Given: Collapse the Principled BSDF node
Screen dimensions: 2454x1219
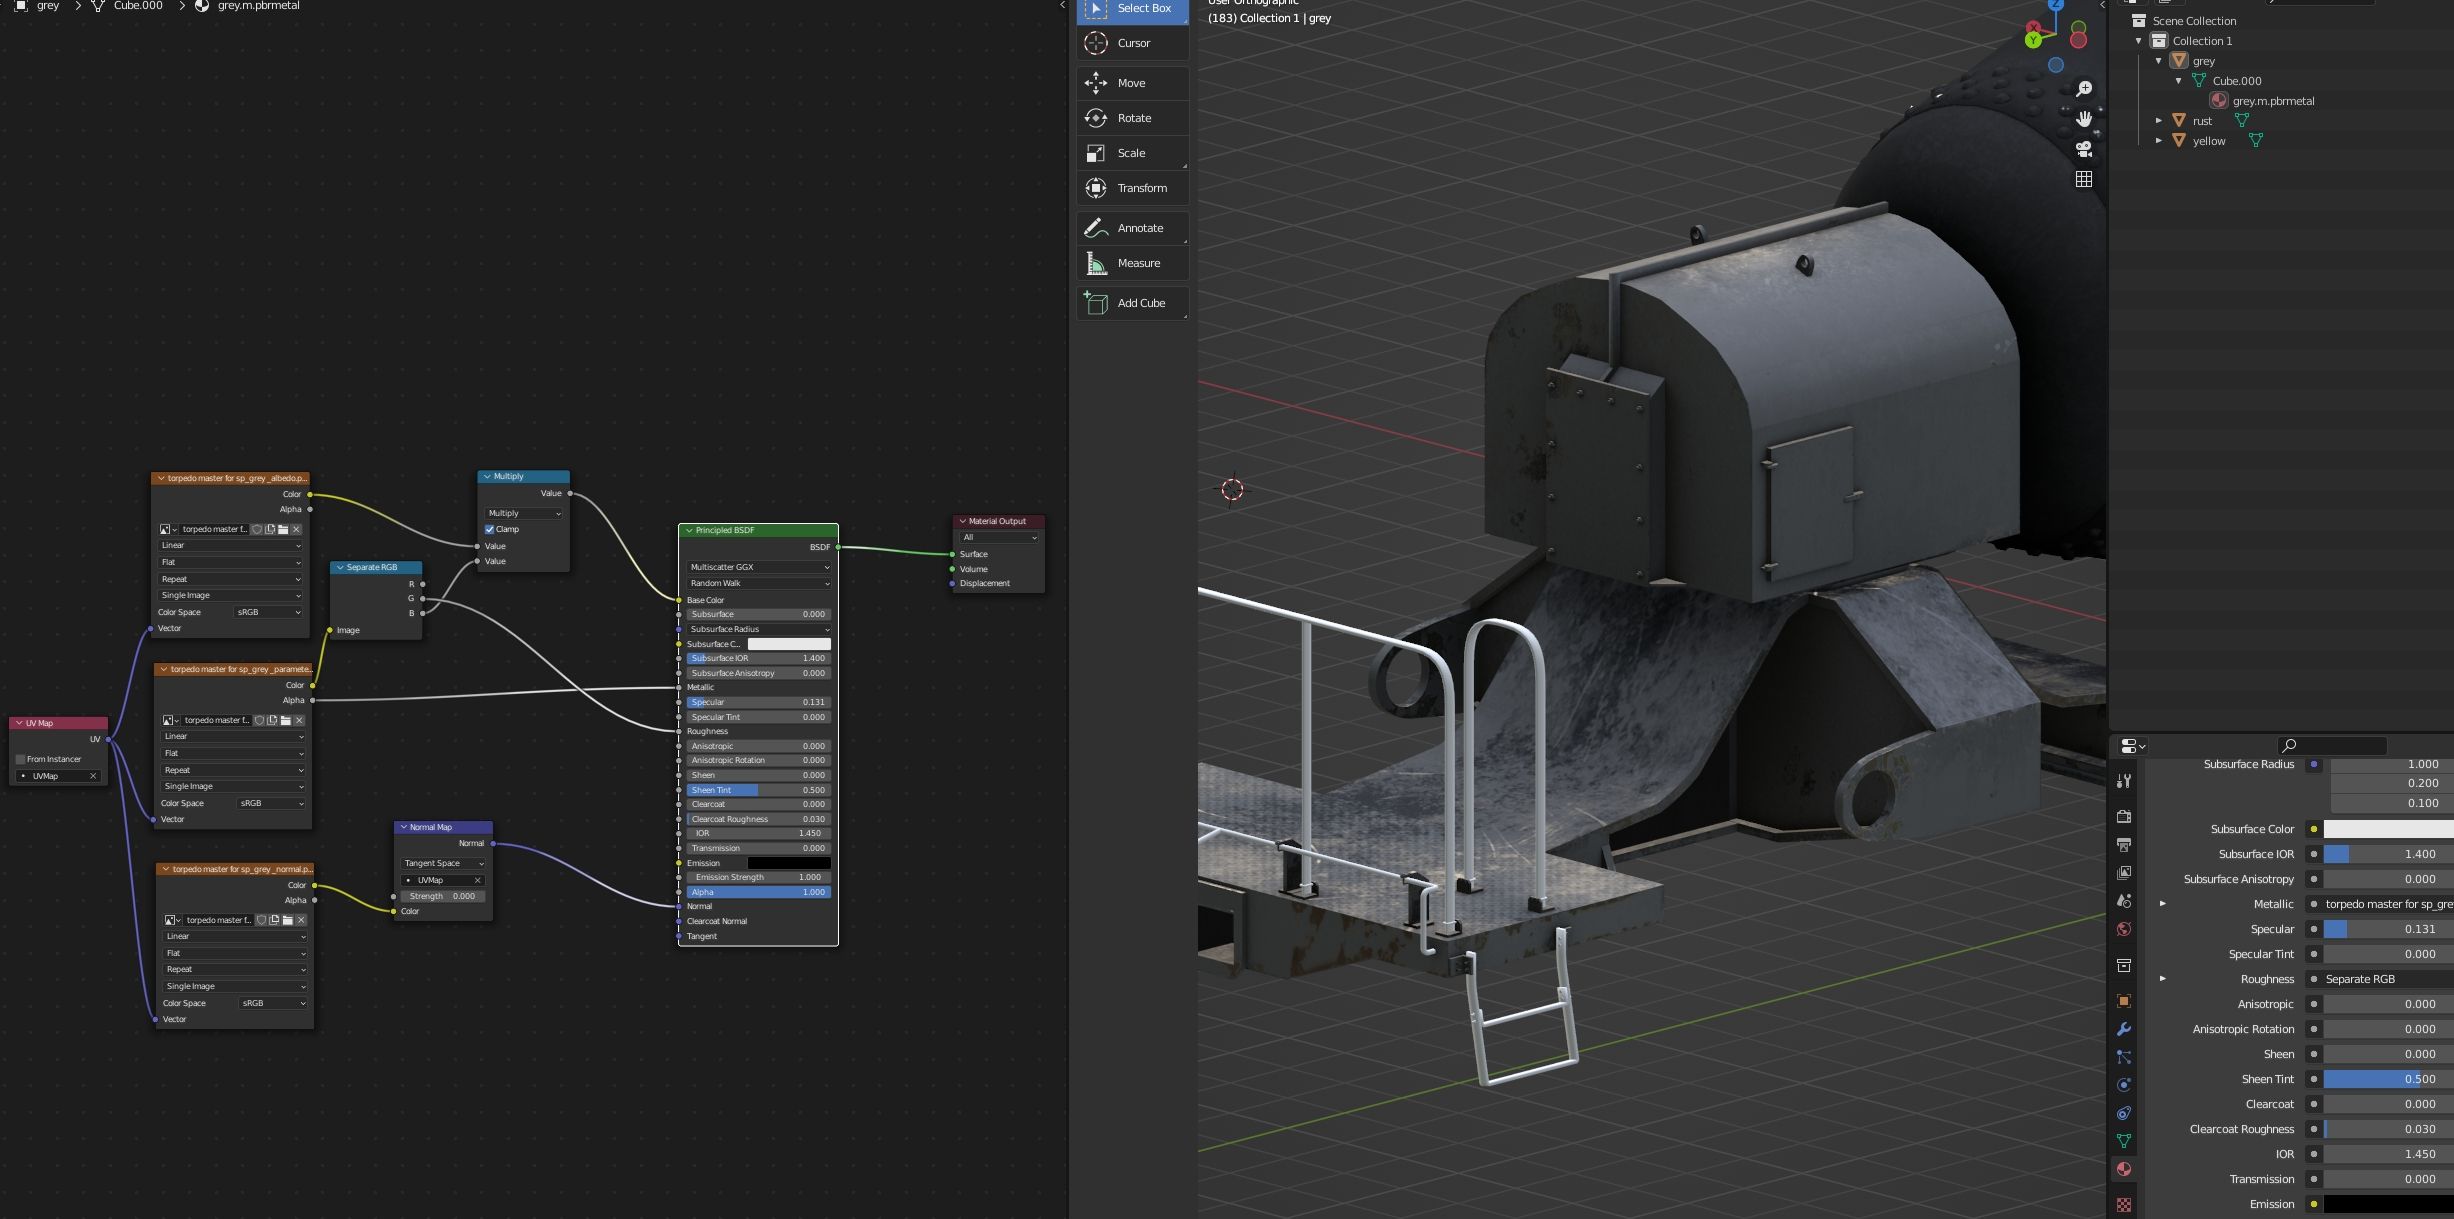Looking at the screenshot, I should [688, 530].
